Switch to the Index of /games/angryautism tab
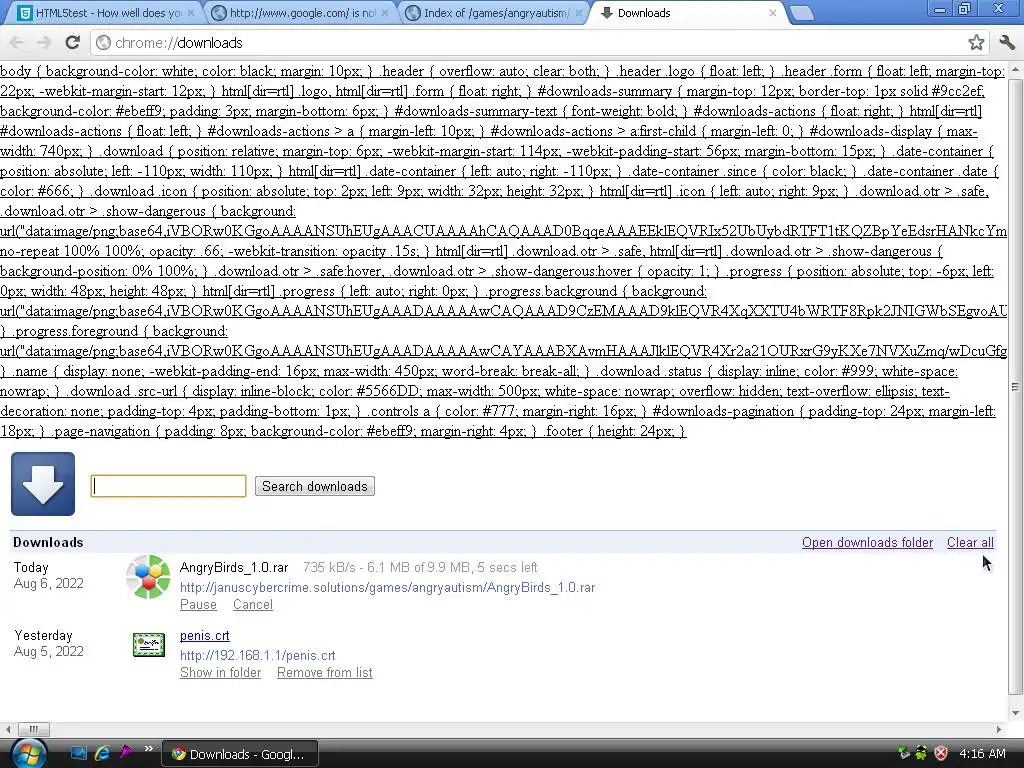Viewport: 1024px width, 768px height. [494, 13]
